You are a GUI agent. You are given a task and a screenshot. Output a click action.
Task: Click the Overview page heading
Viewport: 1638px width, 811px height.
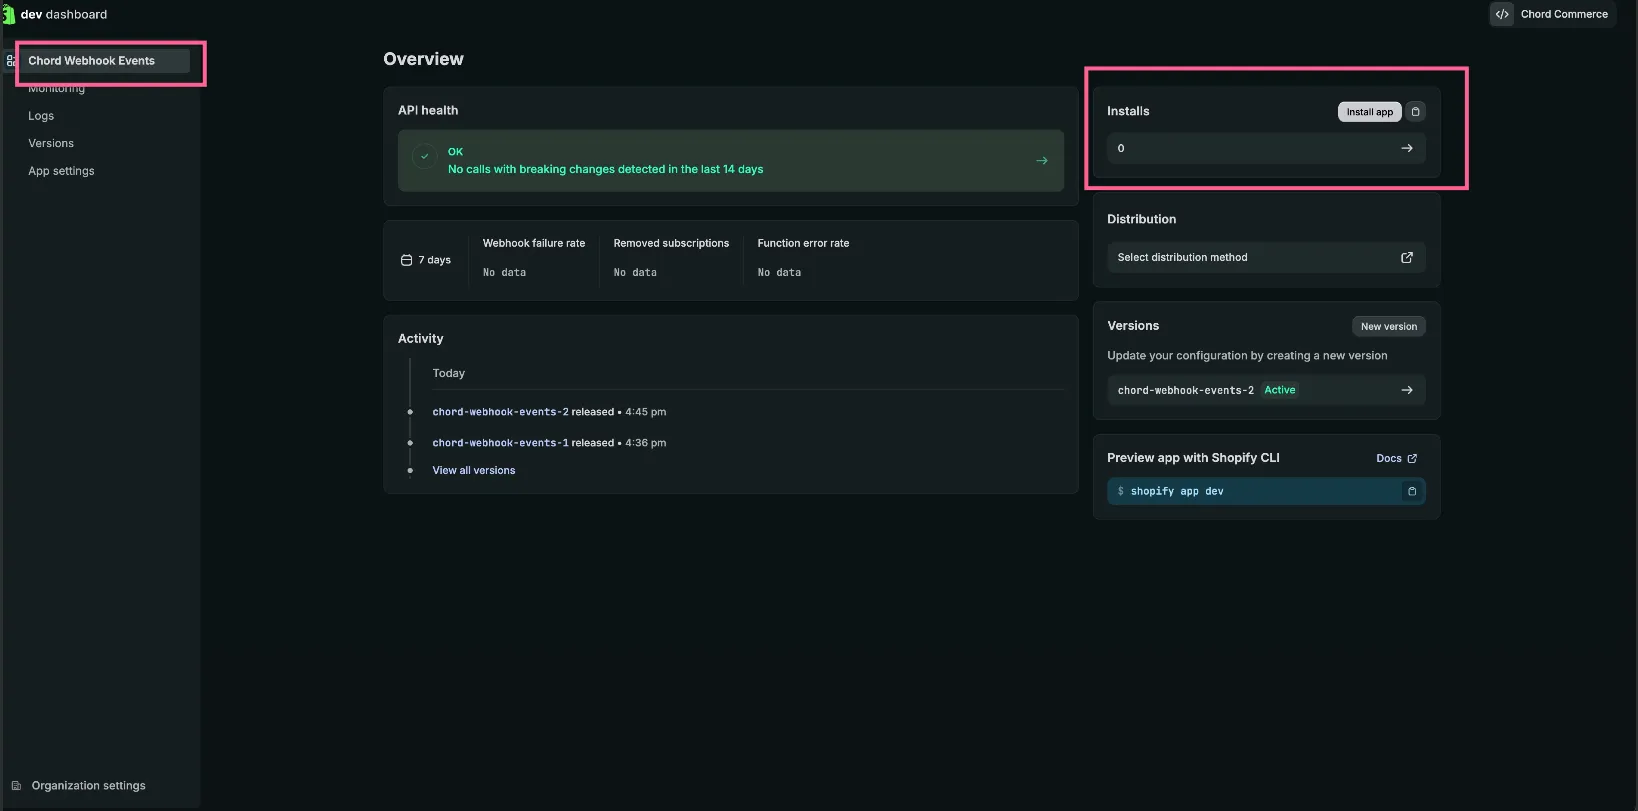click(423, 59)
